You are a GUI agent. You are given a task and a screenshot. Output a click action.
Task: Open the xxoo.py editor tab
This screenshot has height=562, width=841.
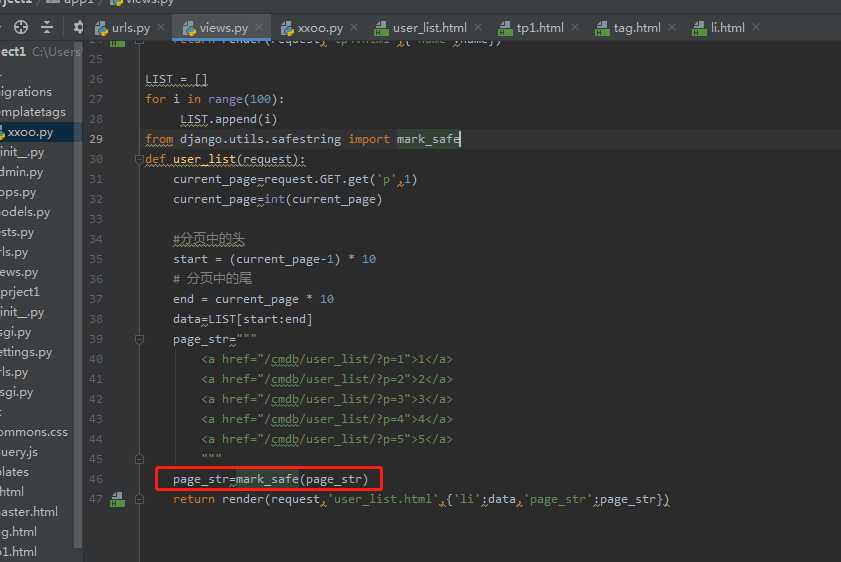pyautogui.click(x=320, y=27)
